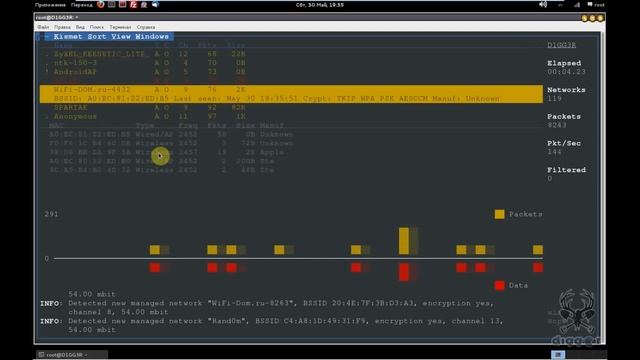
Task: Open the Kismet menu
Action: pos(68,36)
